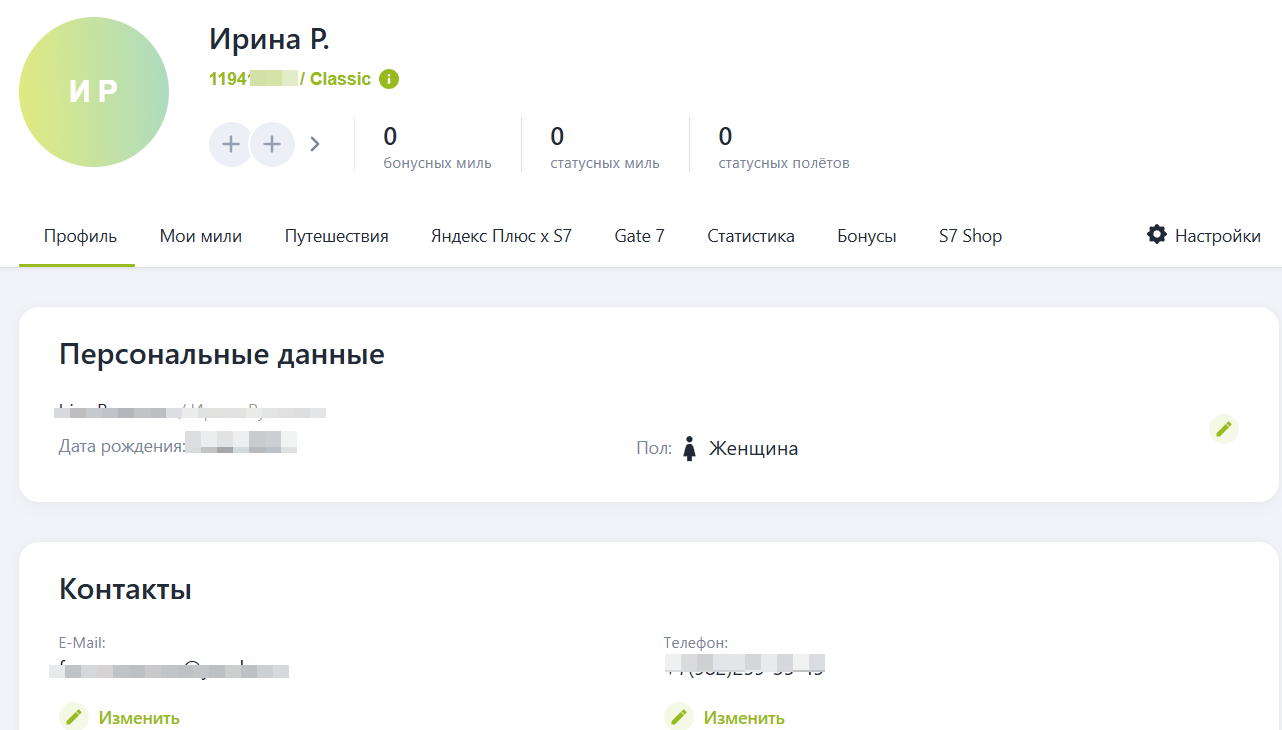Expand the chevron arrow beside the plus circles
Viewport: 1282px width, 730px height.
point(315,144)
